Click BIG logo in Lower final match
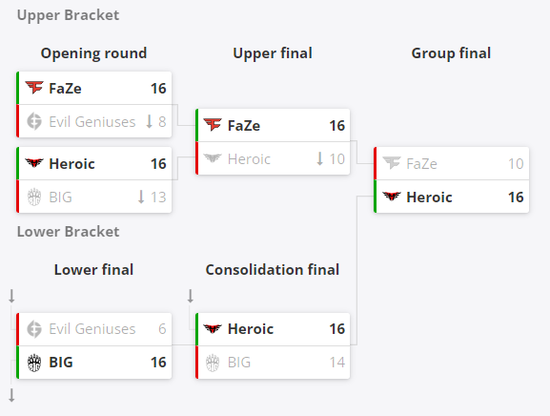The image size is (550, 416). (x=34, y=362)
